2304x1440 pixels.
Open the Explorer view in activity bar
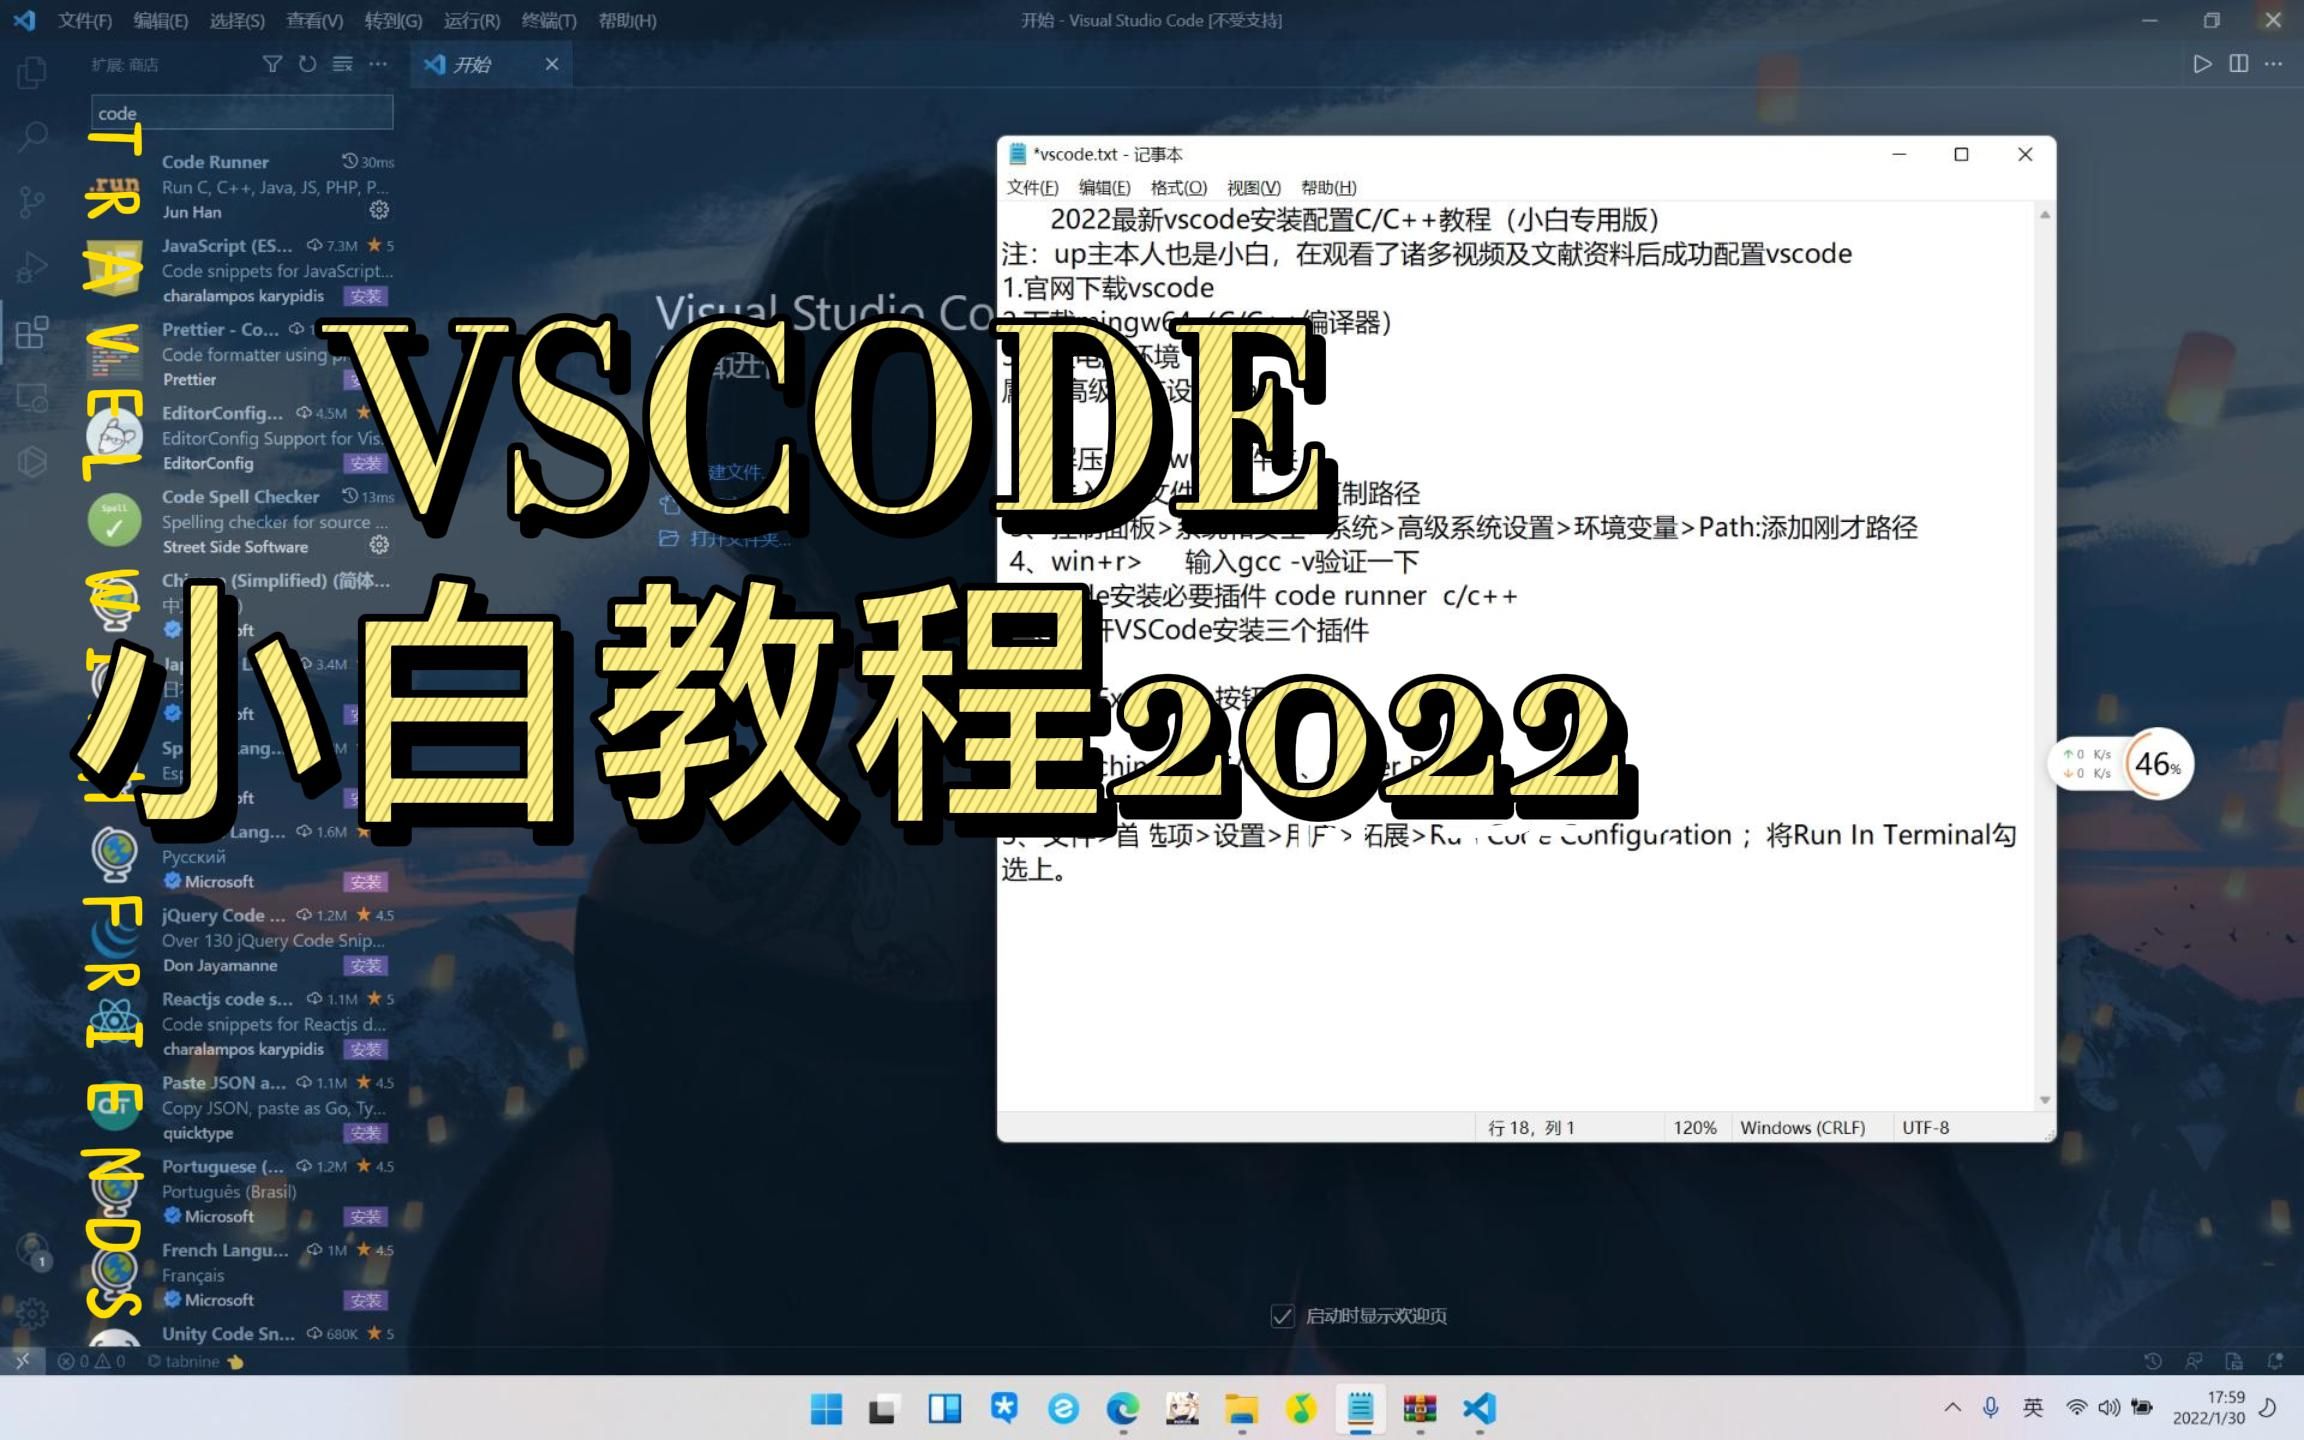point(32,72)
